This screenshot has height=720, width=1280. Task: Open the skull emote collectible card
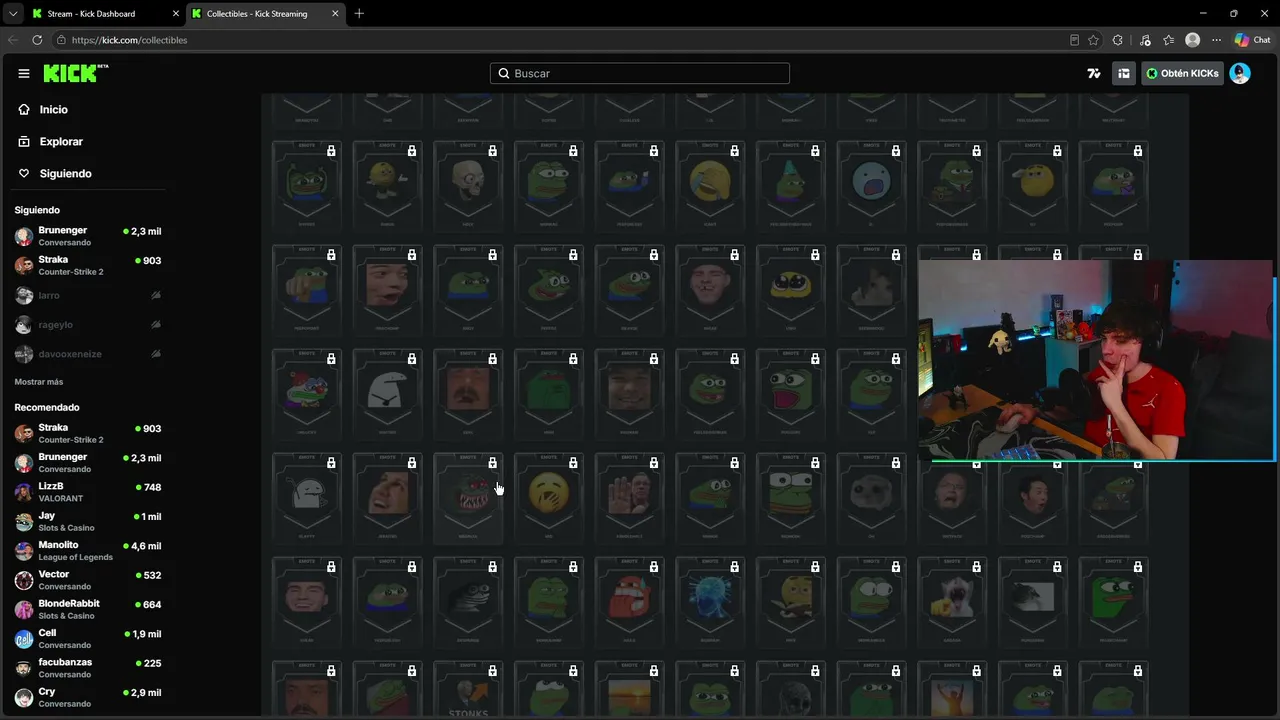click(468, 186)
